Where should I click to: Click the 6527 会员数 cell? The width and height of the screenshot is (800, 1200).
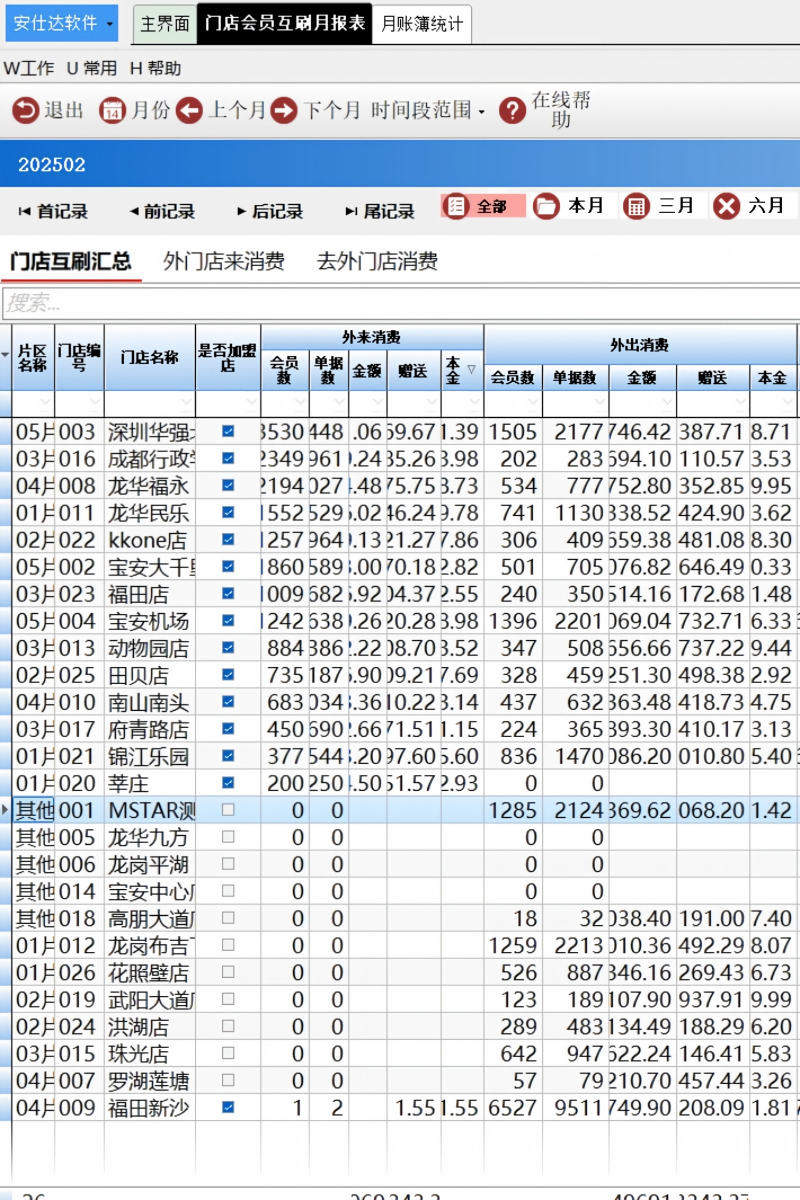tap(513, 1106)
